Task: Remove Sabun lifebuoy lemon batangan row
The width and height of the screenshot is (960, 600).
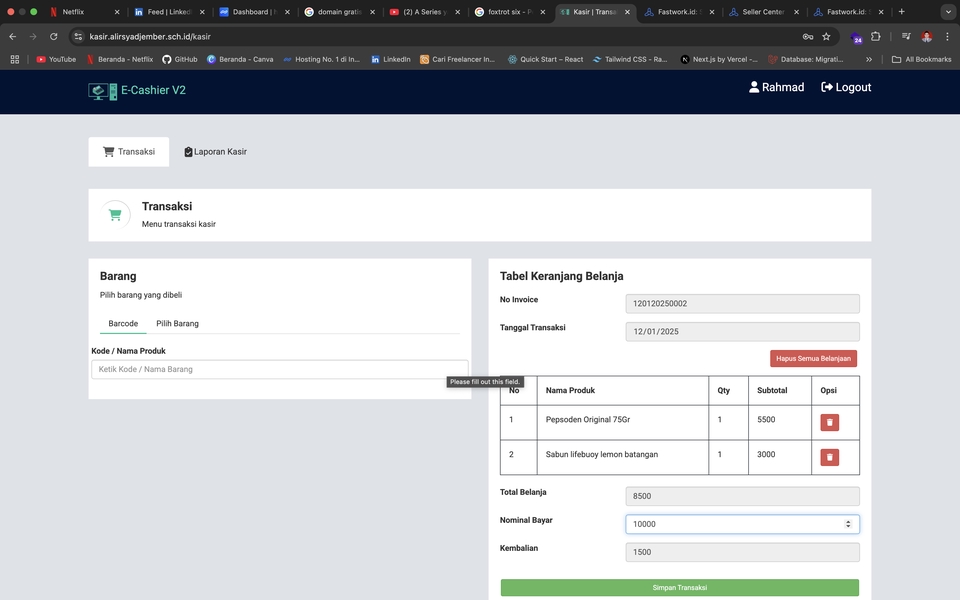Action: point(829,457)
